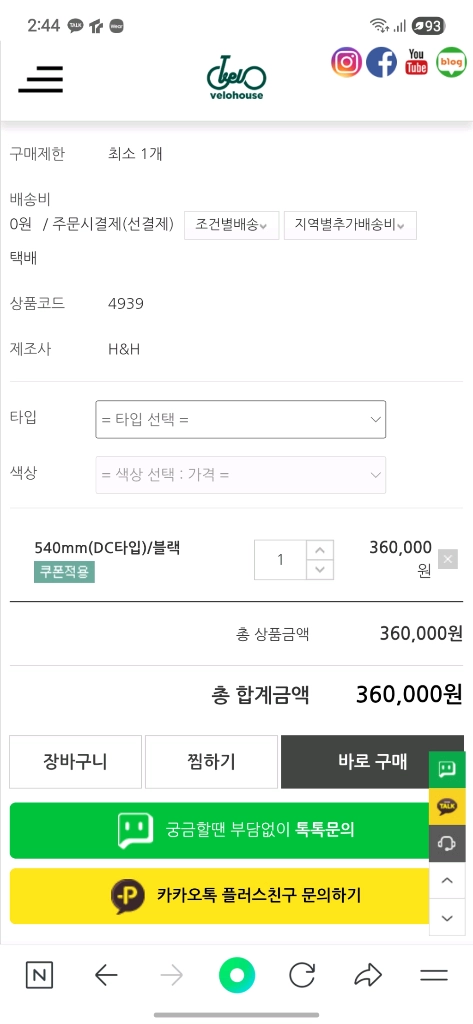Increase quantity with the up arrow
Image resolution: width=473 pixels, height=1024 pixels.
tap(319, 550)
